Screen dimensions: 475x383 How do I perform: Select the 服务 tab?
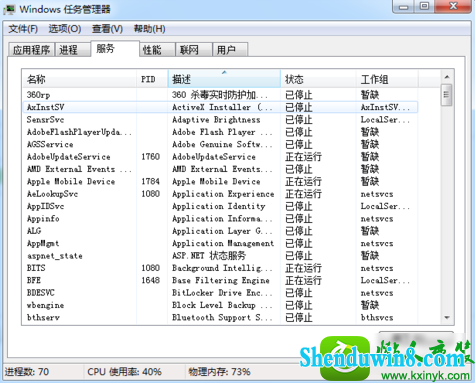click(115, 49)
